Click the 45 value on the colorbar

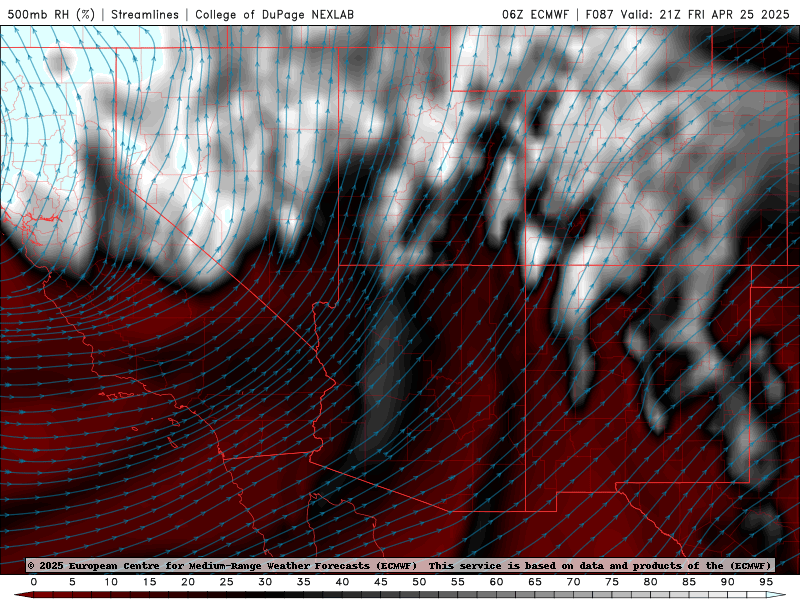(380, 582)
